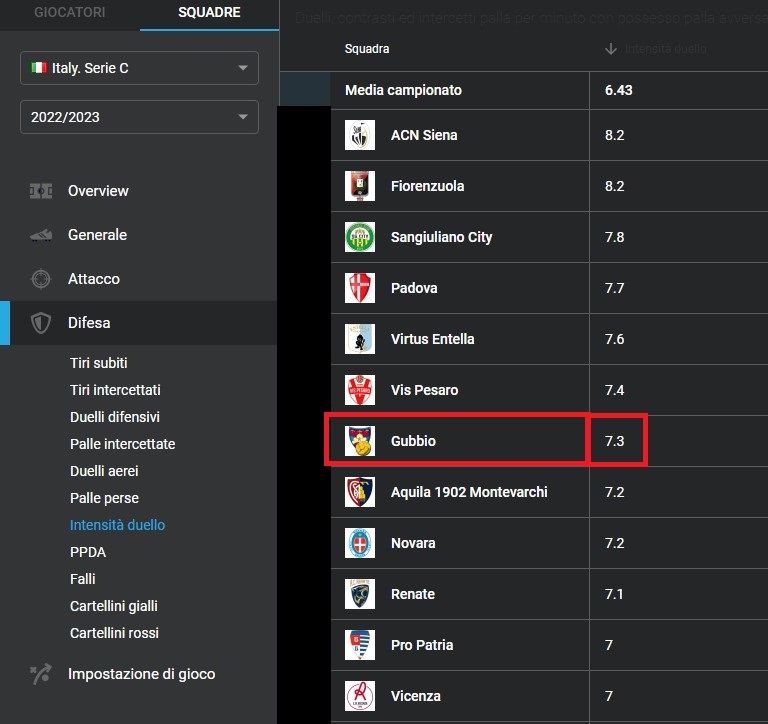Select Cartellini rossi stat
Image resolution: width=768 pixels, height=724 pixels.
coord(114,633)
